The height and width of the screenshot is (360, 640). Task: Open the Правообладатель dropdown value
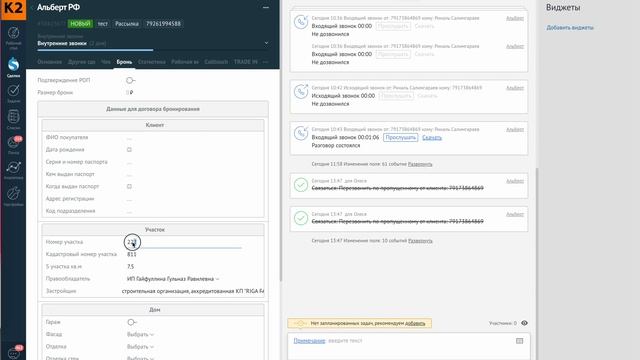coord(173,279)
